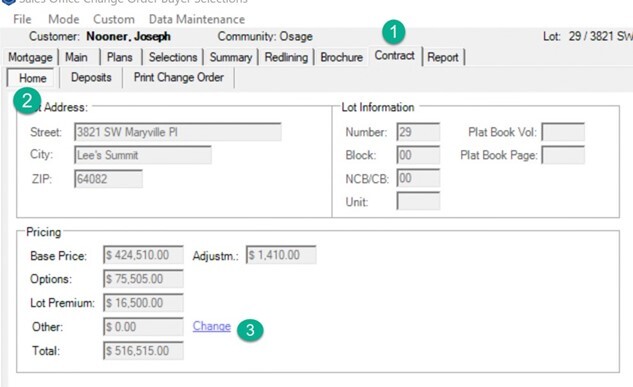Screen dimensions: 633x387
Task: Click the Plat Book Vol field
Action: pyautogui.click(x=563, y=132)
